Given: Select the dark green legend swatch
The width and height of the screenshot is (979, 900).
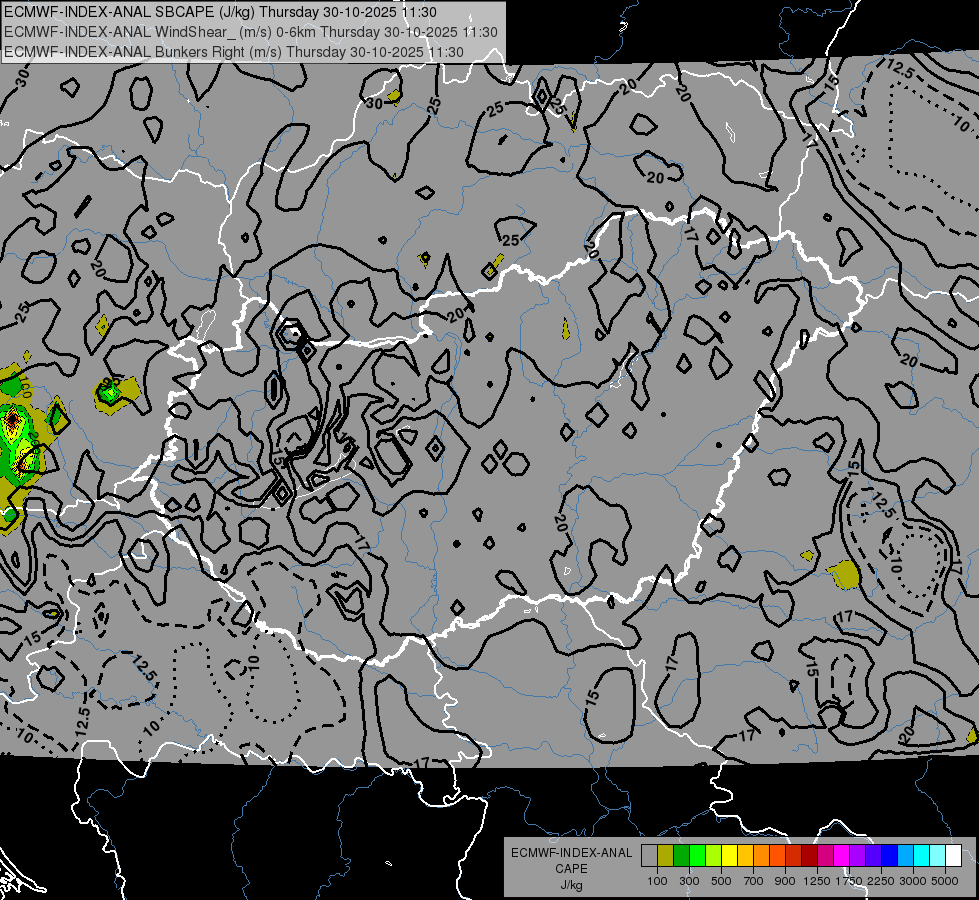Looking at the screenshot, I should pos(681,856).
